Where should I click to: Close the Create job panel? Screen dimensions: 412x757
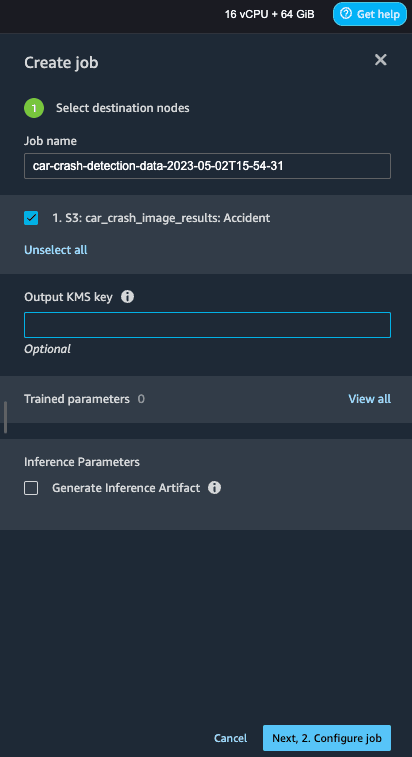[381, 60]
